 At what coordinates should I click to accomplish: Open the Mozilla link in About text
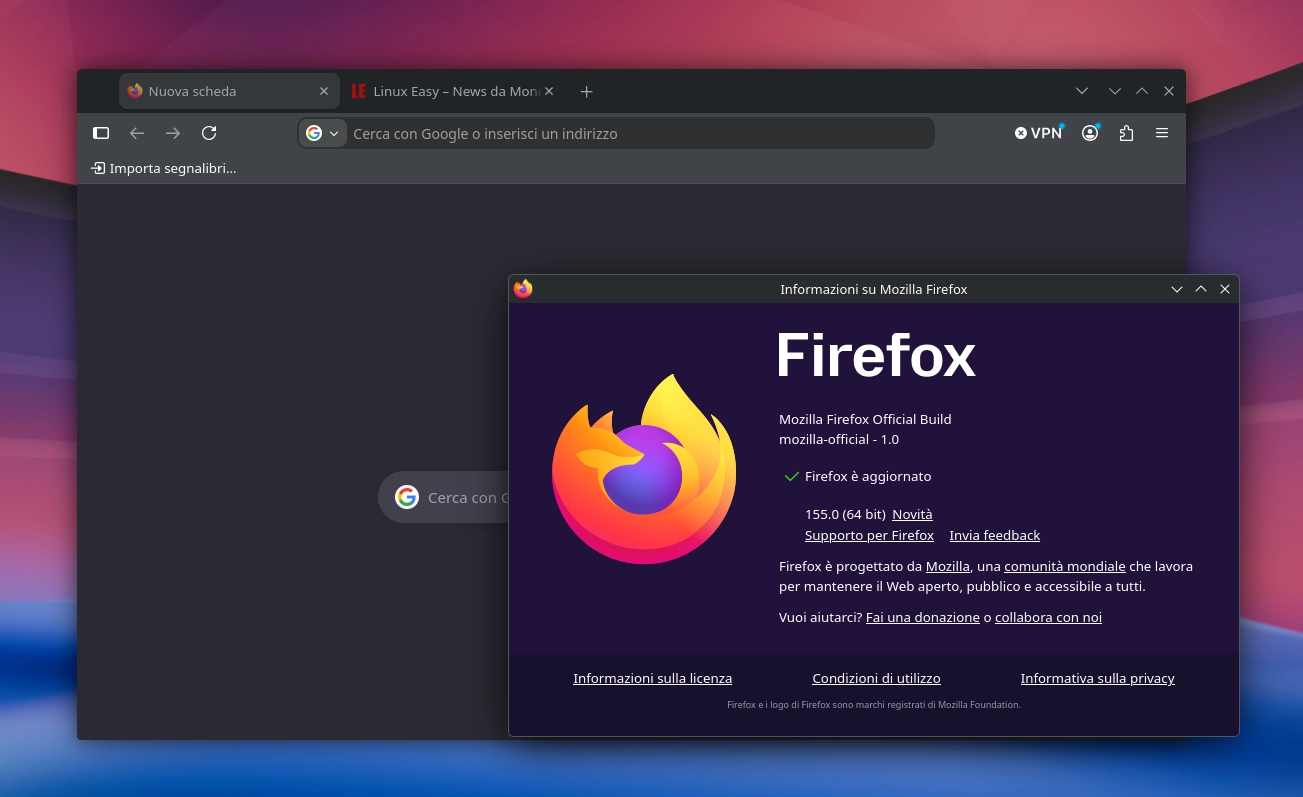point(948,566)
